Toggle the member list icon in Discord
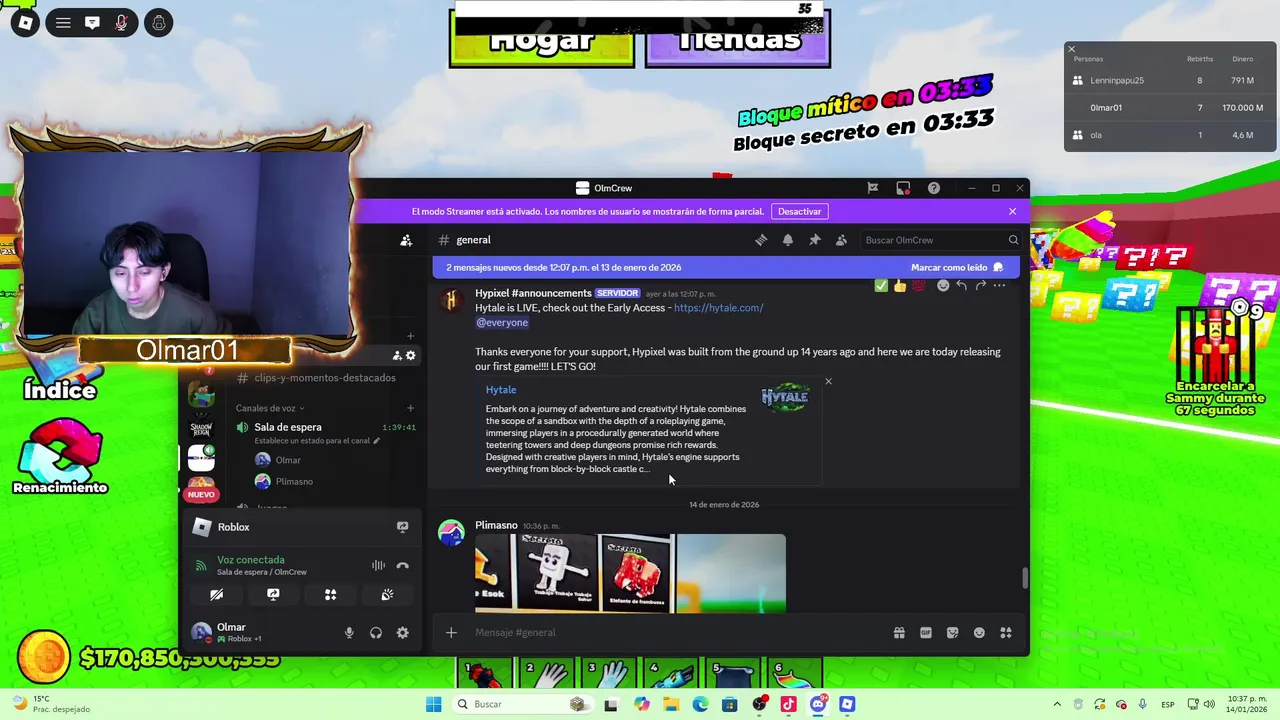1280x720 pixels. 841,240
